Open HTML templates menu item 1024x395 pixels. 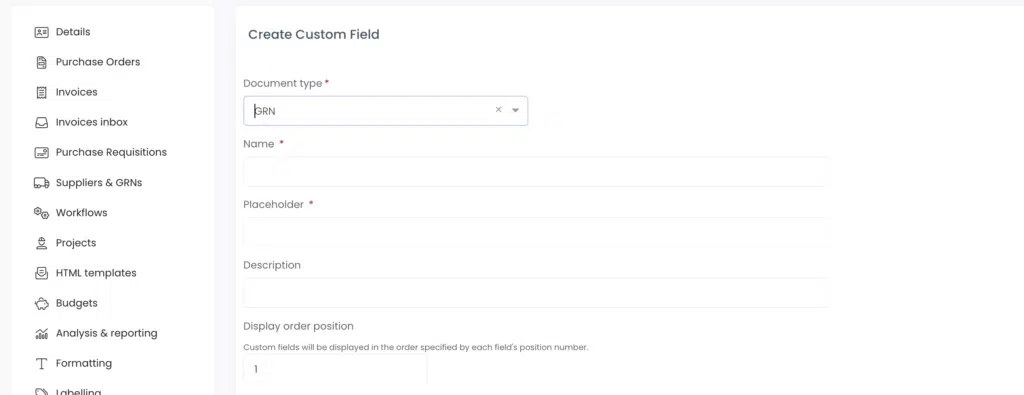click(96, 273)
